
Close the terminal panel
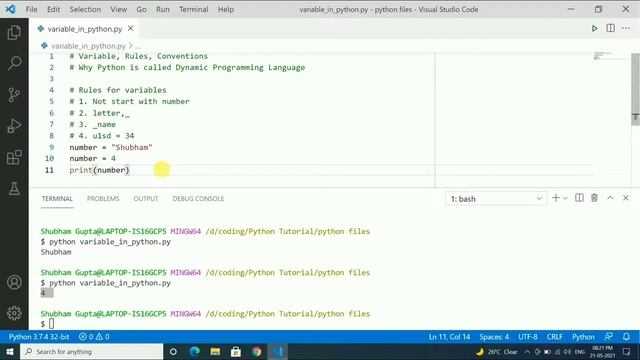pyautogui.click(x=626, y=198)
